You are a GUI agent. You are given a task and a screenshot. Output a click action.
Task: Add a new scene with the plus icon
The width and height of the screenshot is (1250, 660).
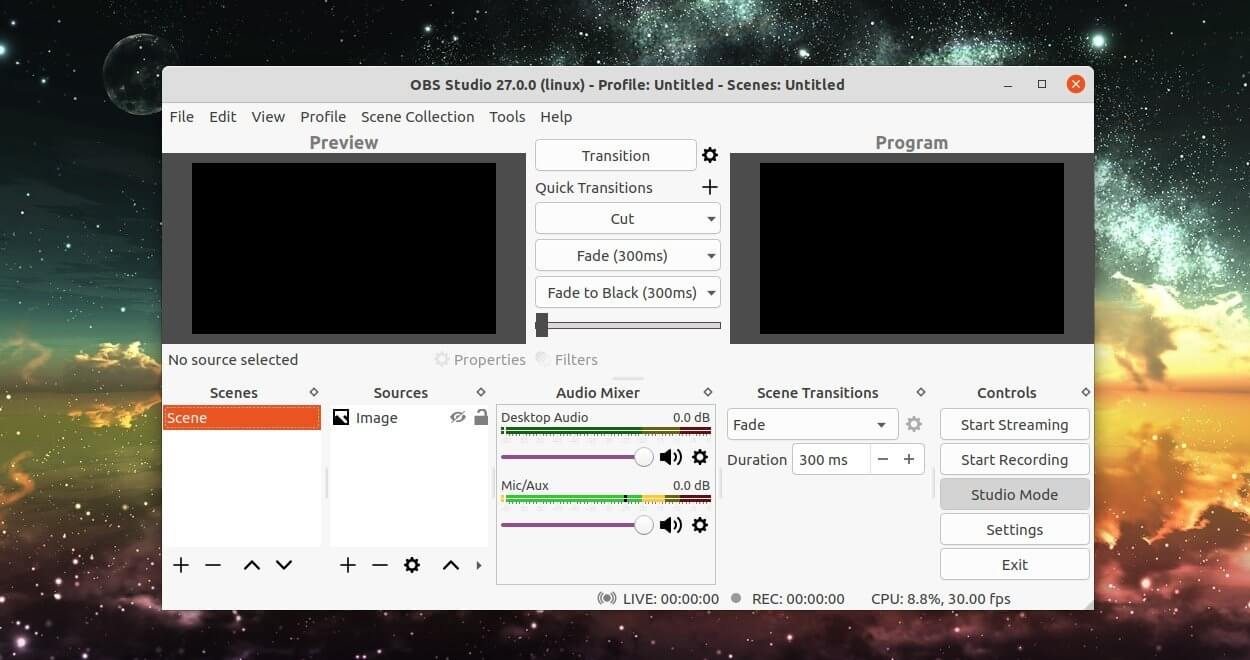pos(181,565)
